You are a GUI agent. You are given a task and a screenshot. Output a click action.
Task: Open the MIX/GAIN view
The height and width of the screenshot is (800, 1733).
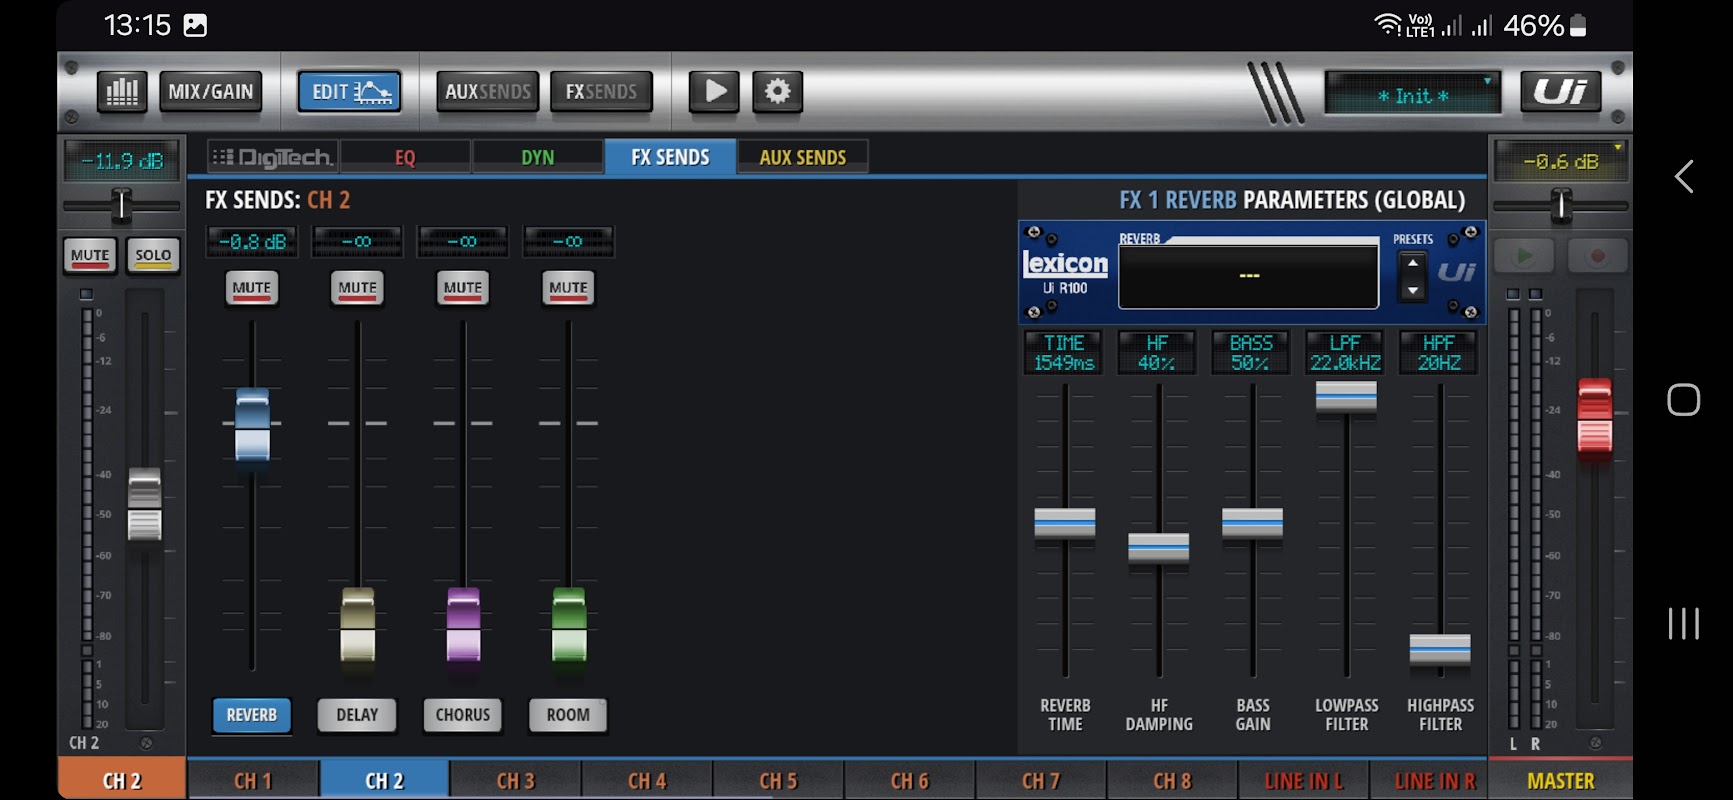click(210, 92)
